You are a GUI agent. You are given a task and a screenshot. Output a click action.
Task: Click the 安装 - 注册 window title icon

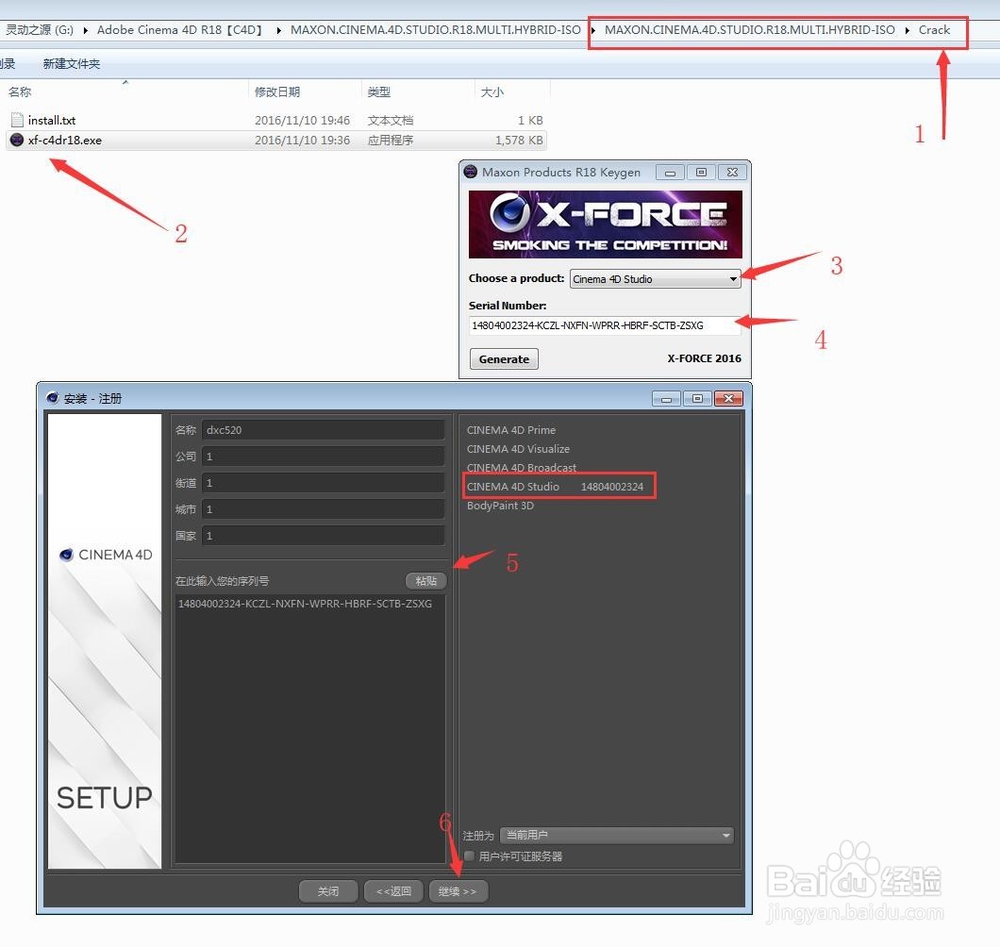pyautogui.click(x=52, y=398)
